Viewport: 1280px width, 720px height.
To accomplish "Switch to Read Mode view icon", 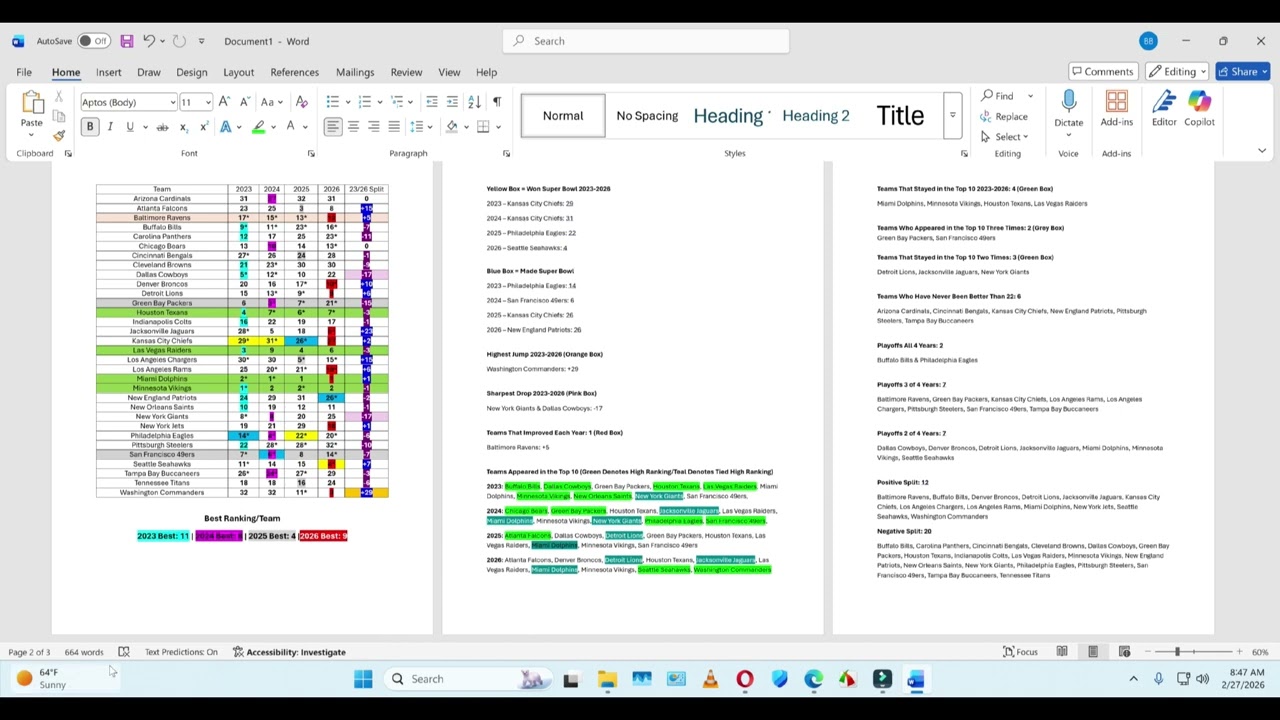I will tap(1062, 652).
